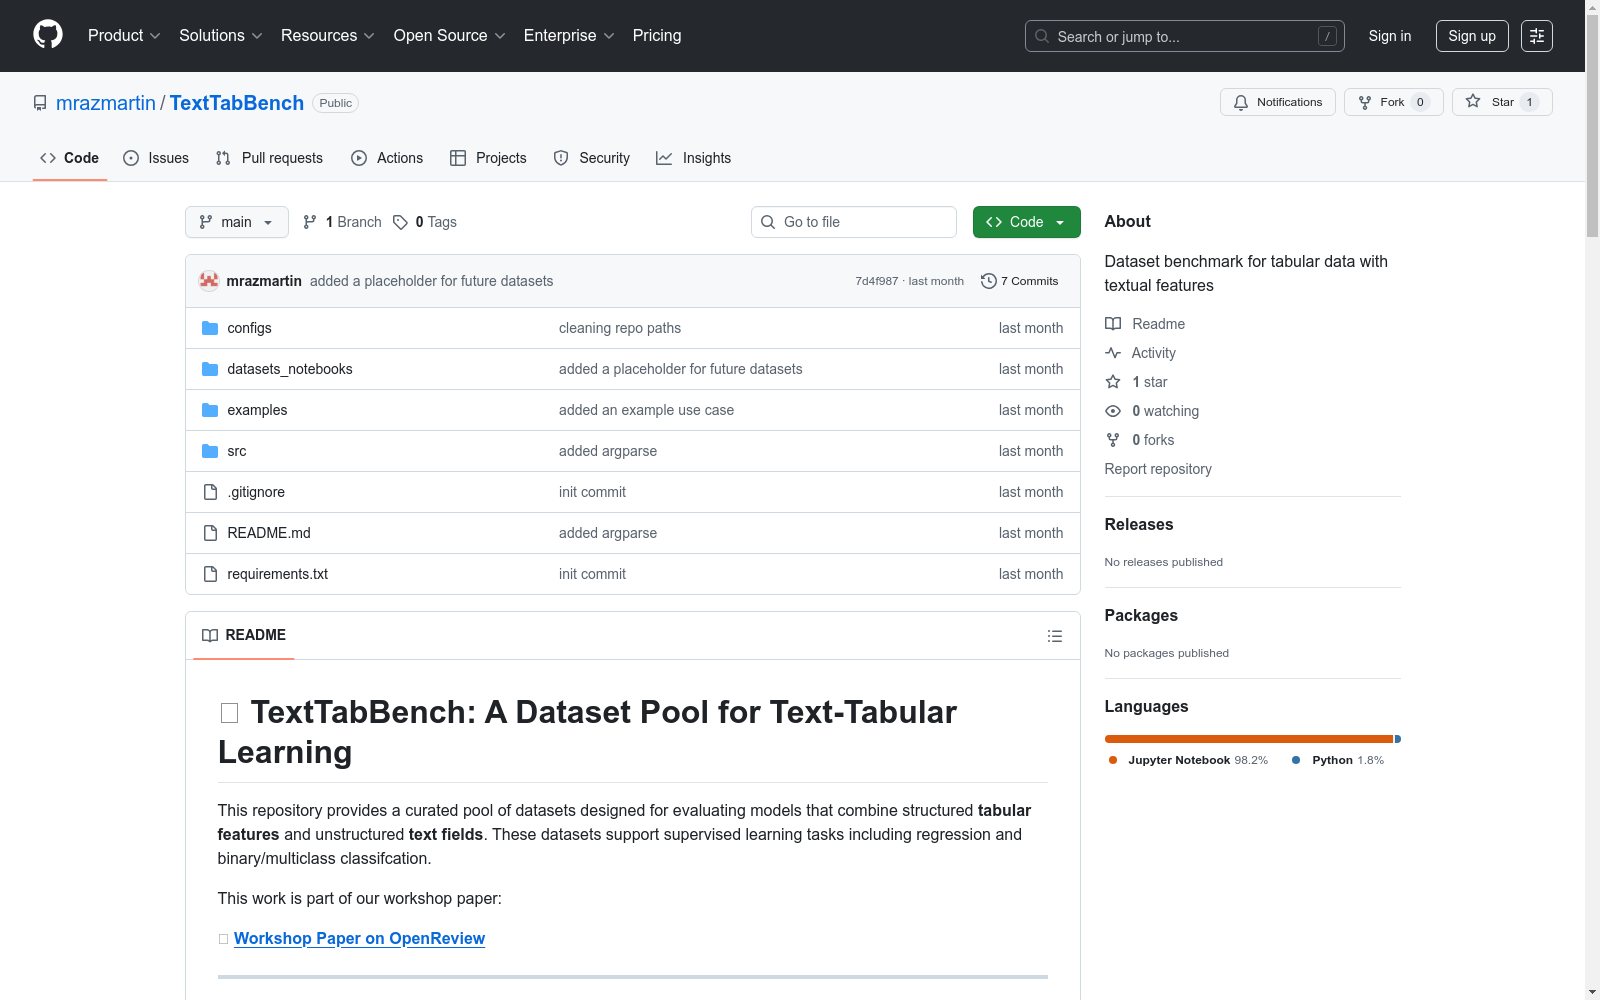The width and height of the screenshot is (1600, 1000).
Task: Expand the Resources menu
Action: (x=328, y=35)
